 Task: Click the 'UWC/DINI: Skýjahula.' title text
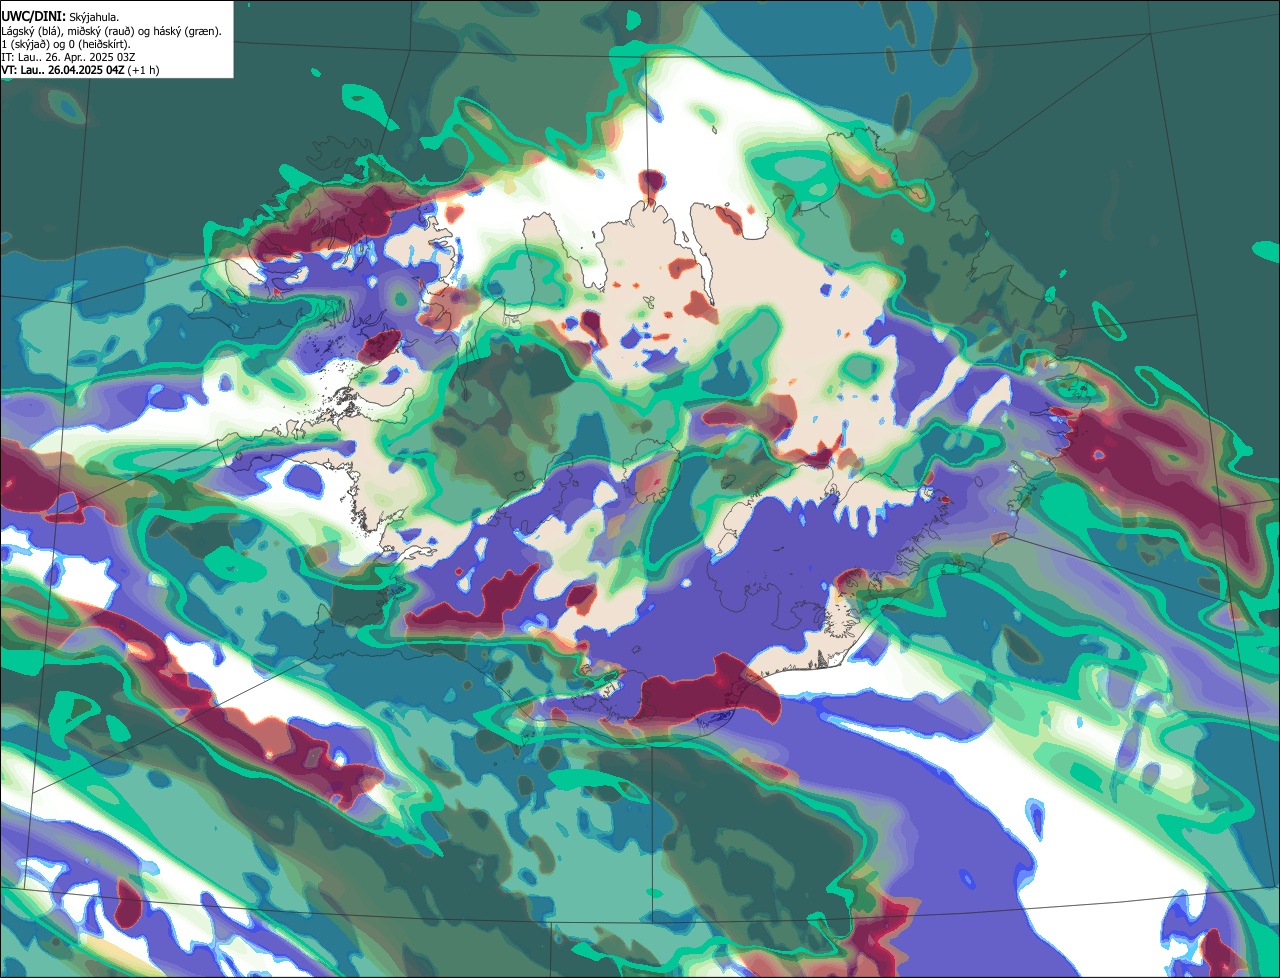click(x=61, y=16)
